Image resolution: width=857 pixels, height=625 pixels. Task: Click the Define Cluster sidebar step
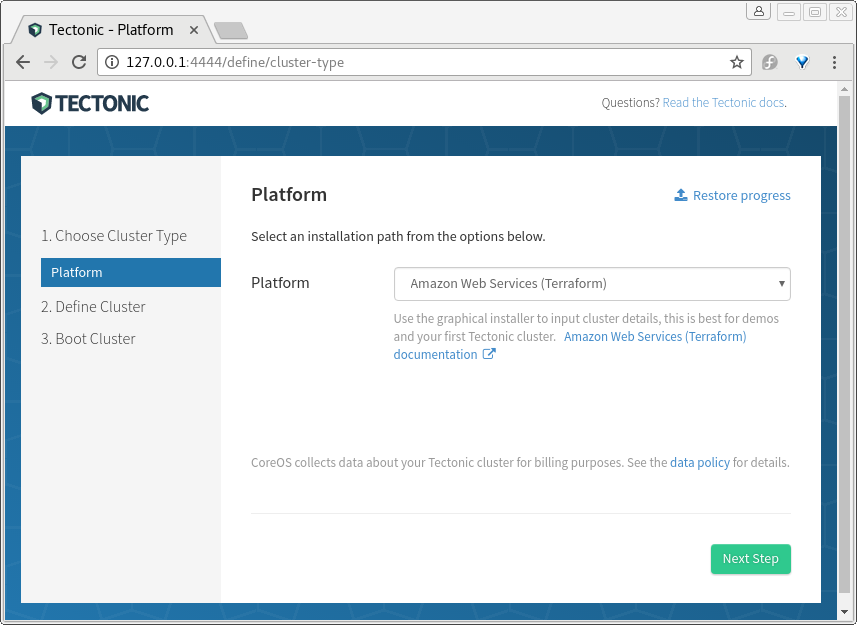tap(100, 306)
